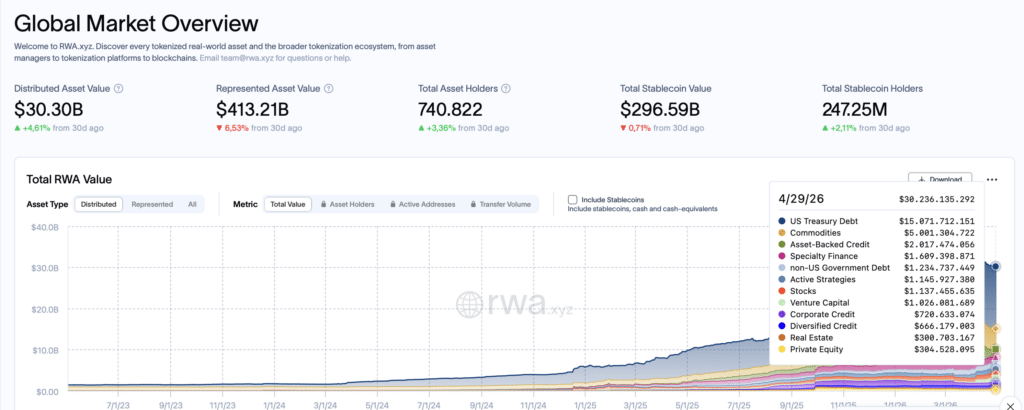Image resolution: width=1024 pixels, height=410 pixels.
Task: Click the $20.0B y-axis label
Action: pos(44,309)
